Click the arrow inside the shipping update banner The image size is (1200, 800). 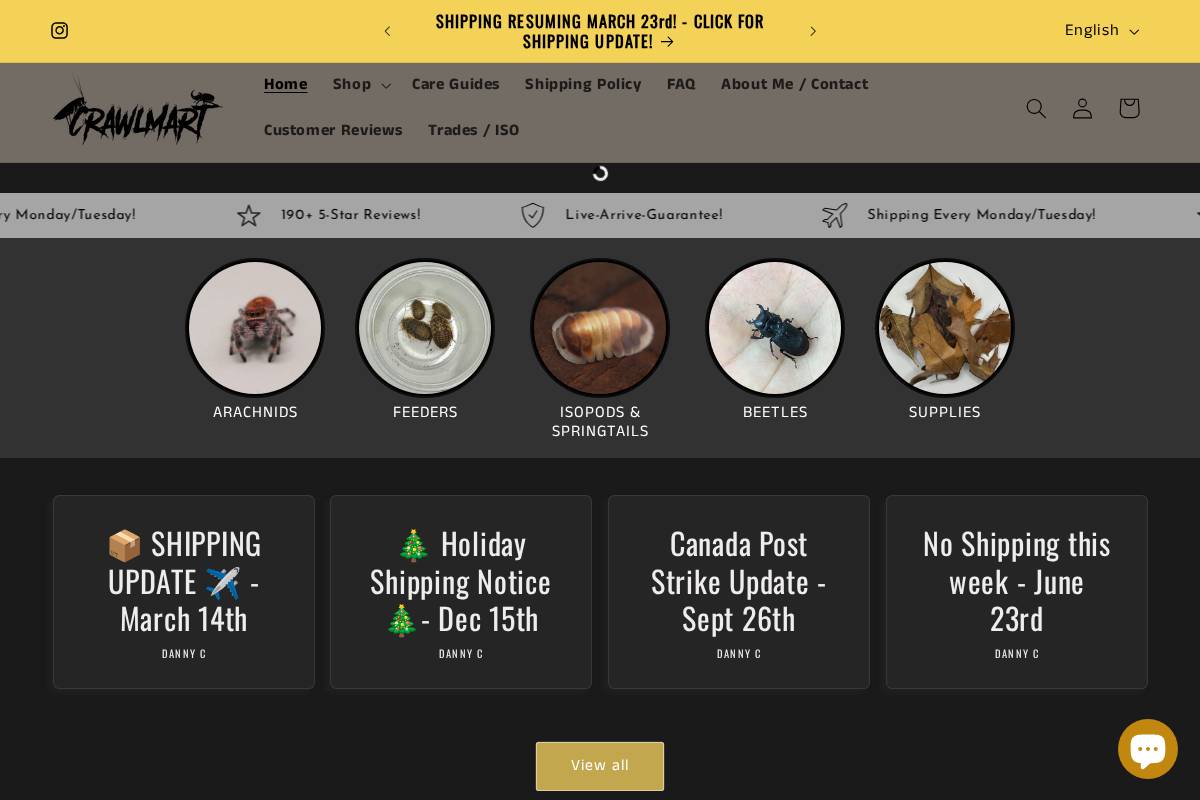point(666,42)
